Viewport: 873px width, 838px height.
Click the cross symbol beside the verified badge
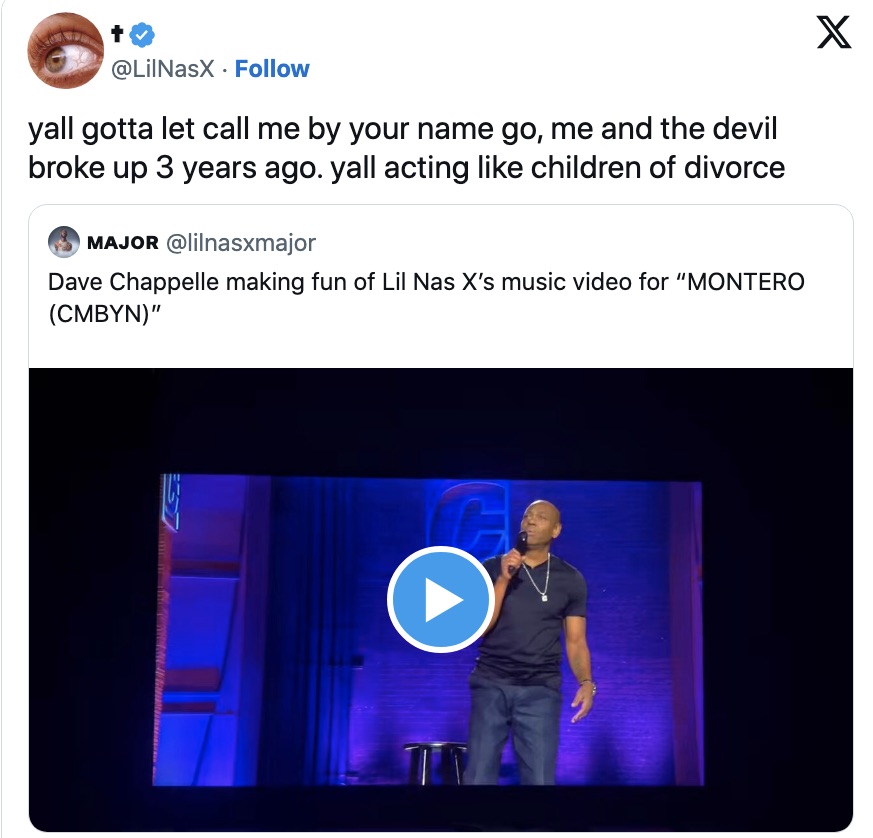click(118, 35)
